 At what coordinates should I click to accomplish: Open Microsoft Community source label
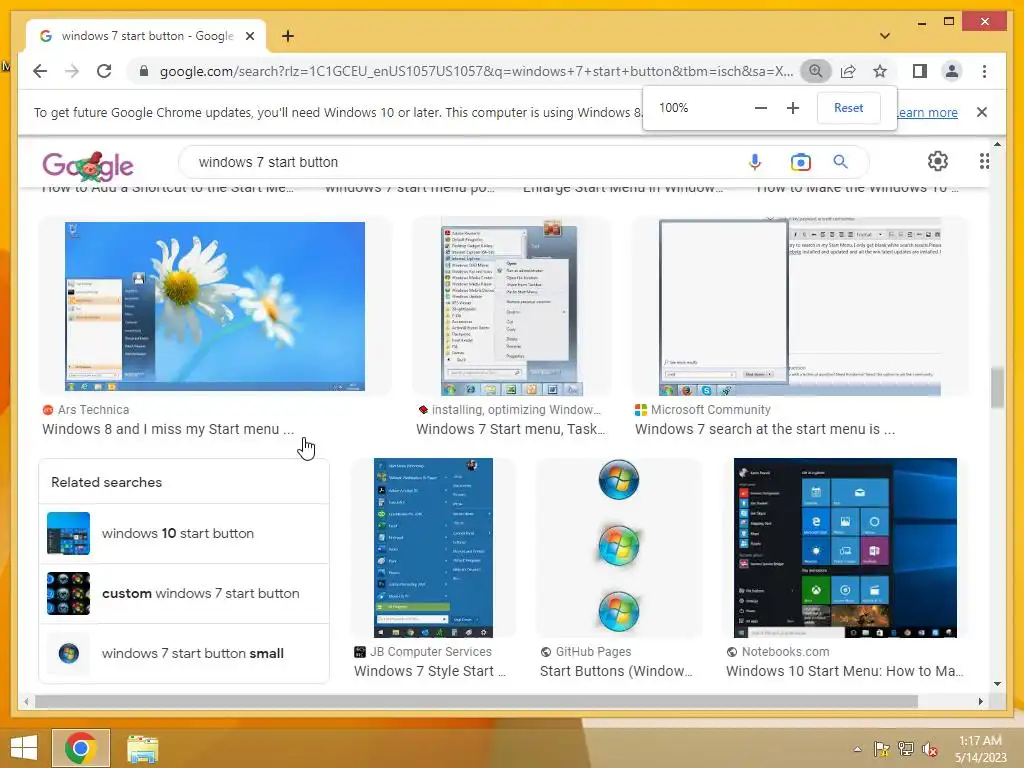(703, 409)
